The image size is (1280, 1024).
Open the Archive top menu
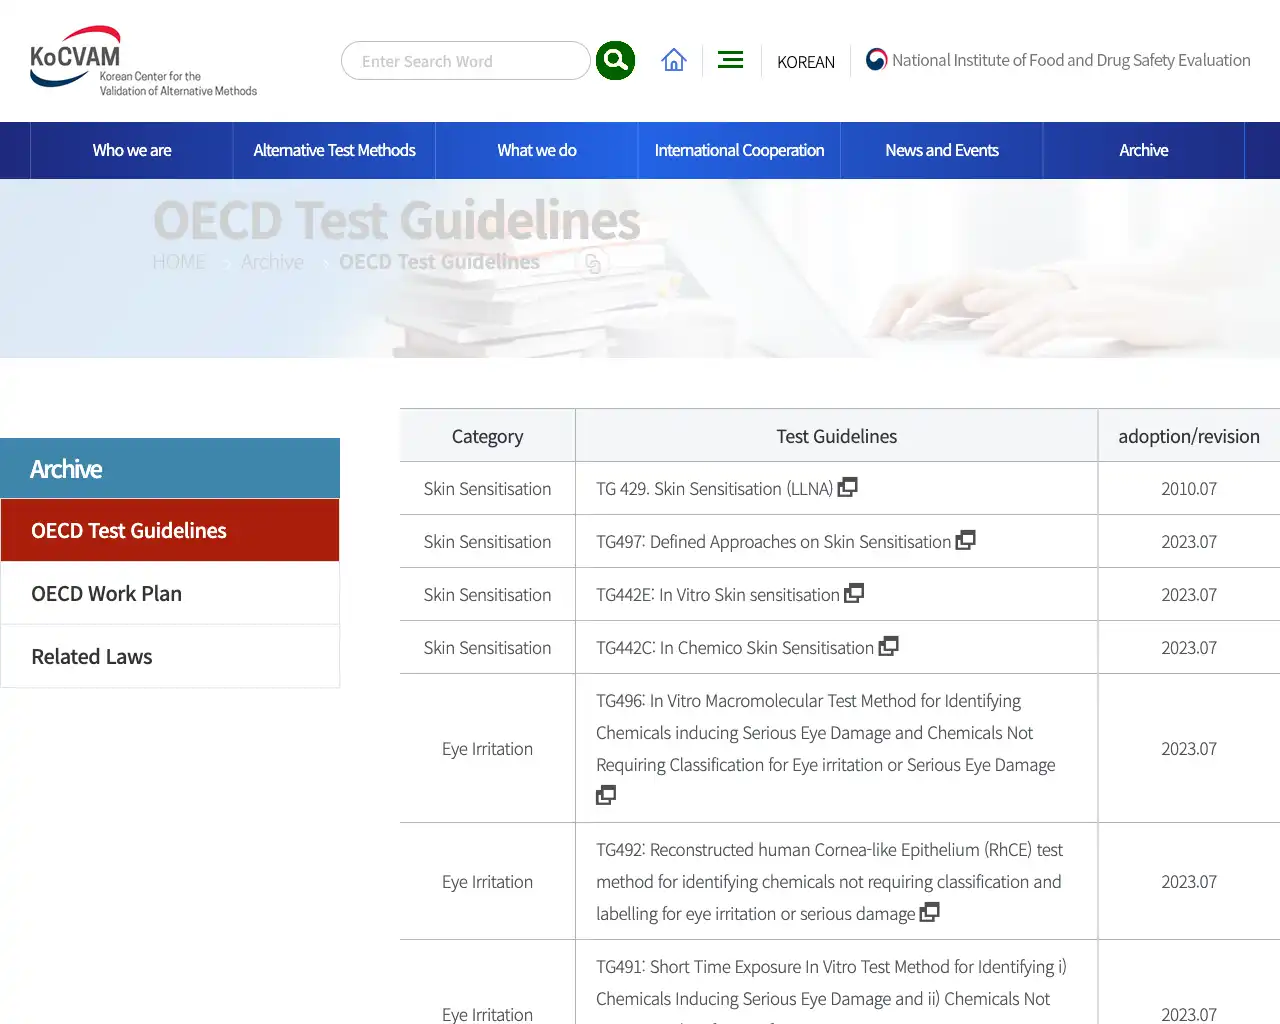coord(1144,150)
